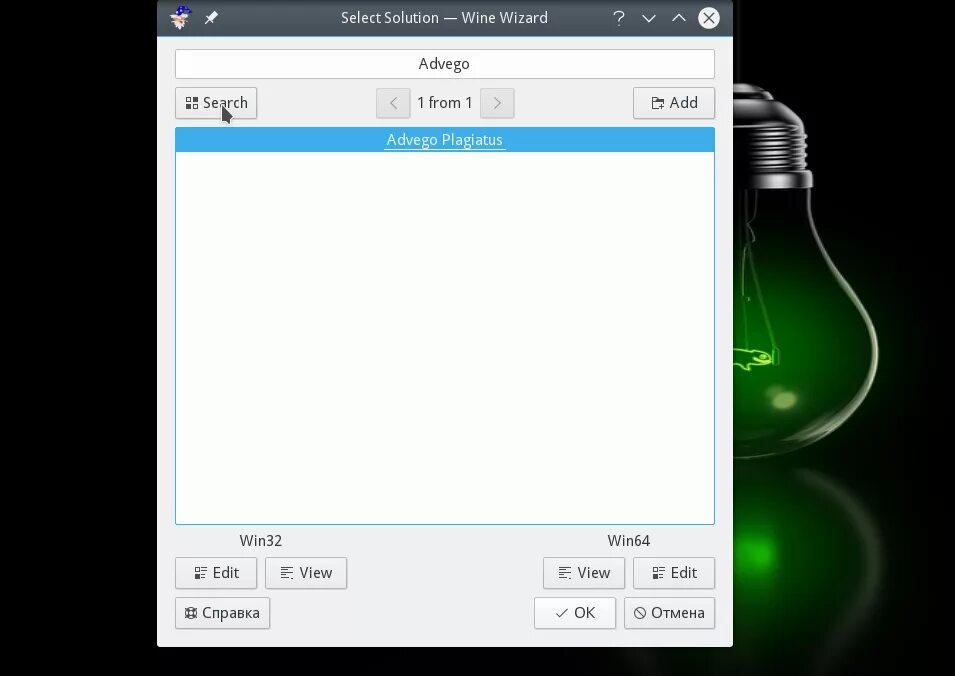The image size is (955, 676).
Task: Select the Advego Plagiatus entry
Action: 445,139
